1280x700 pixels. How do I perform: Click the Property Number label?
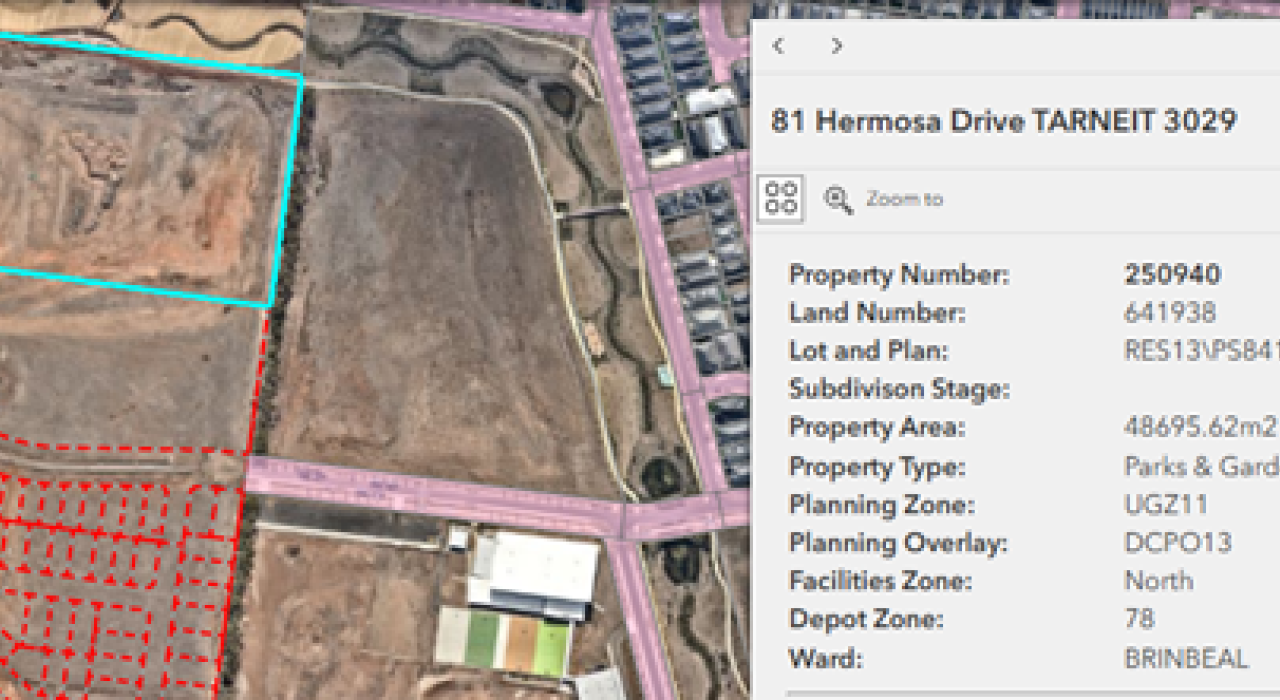899,275
